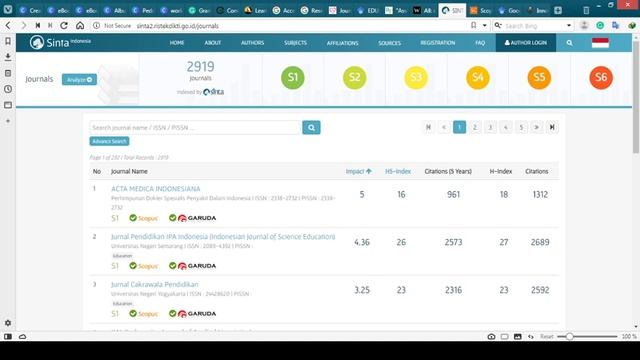Viewport: 640px width, 360px height.
Task: Open AFFILIATIONS menu item
Action: click(x=342, y=43)
